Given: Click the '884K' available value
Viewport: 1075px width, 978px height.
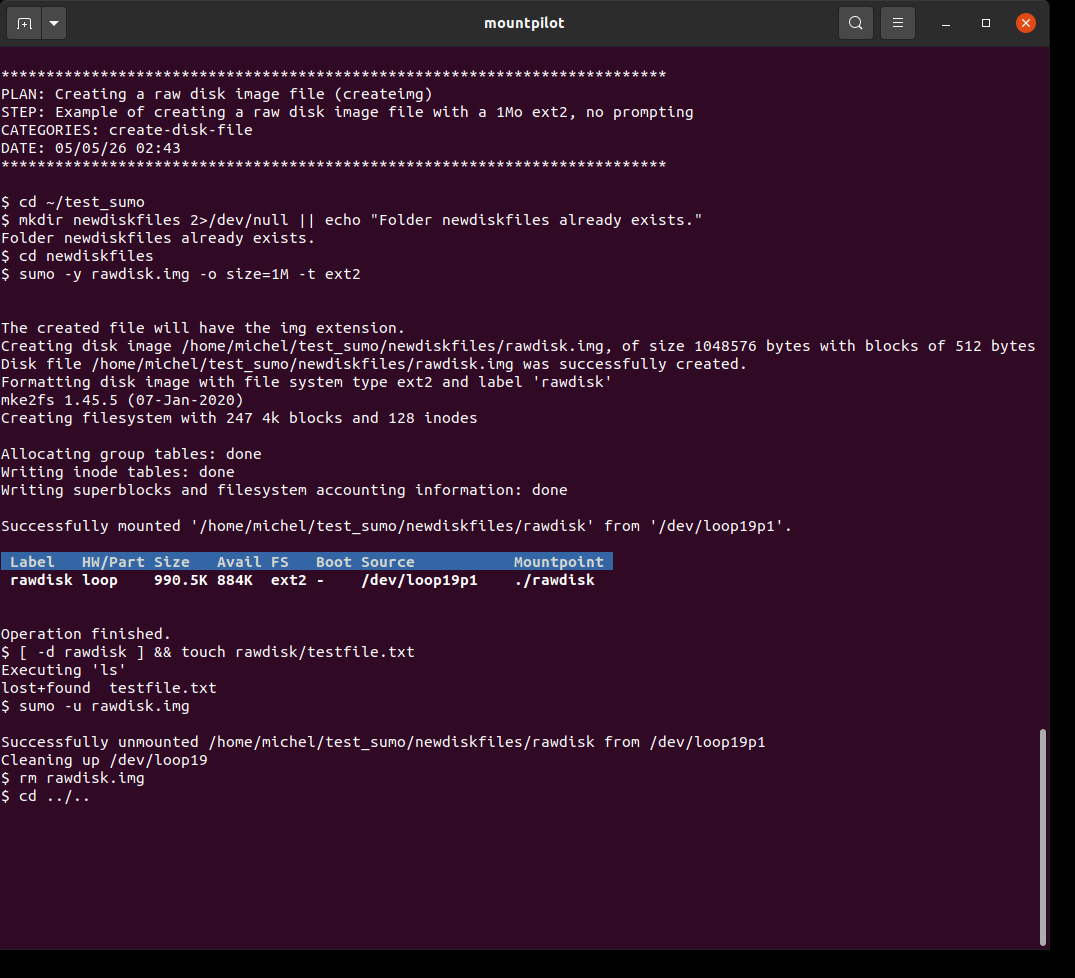Looking at the screenshot, I should (x=234, y=580).
